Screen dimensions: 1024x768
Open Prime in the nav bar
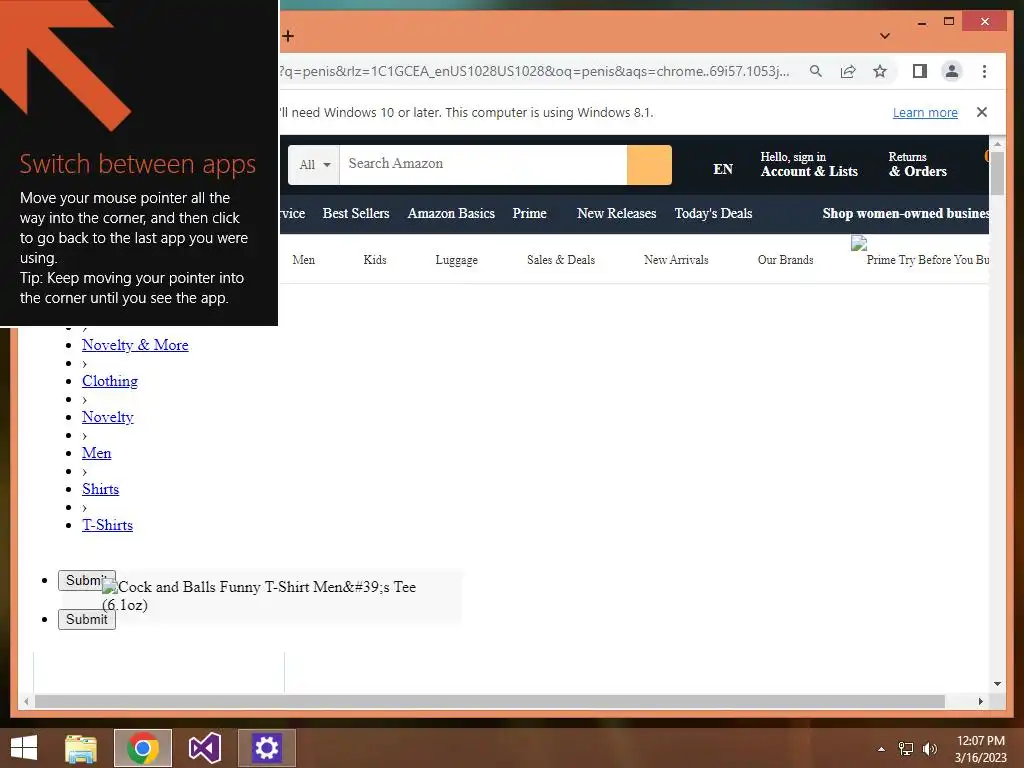(x=530, y=214)
